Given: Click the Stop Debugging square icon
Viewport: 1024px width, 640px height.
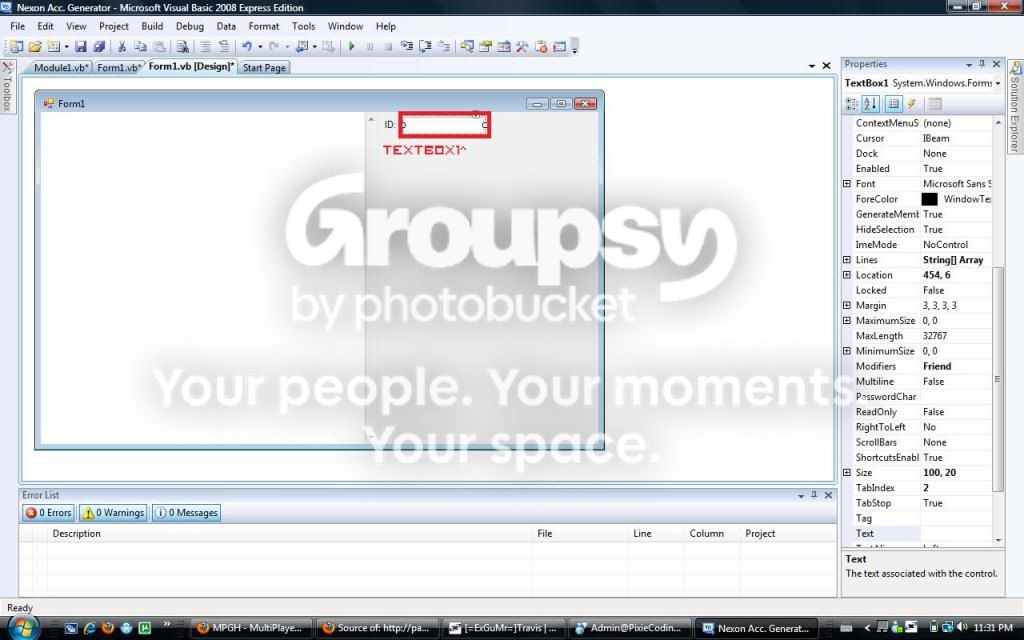Looking at the screenshot, I should point(388,46).
